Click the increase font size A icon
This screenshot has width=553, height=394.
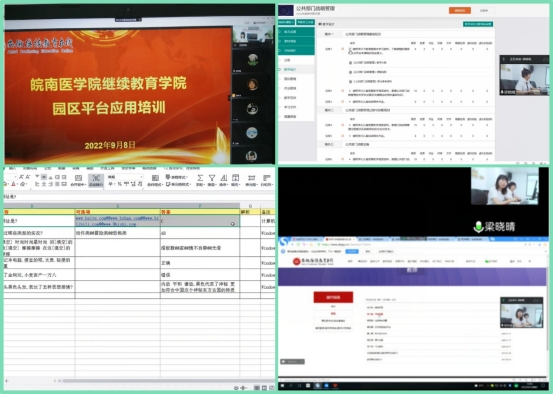point(22,176)
